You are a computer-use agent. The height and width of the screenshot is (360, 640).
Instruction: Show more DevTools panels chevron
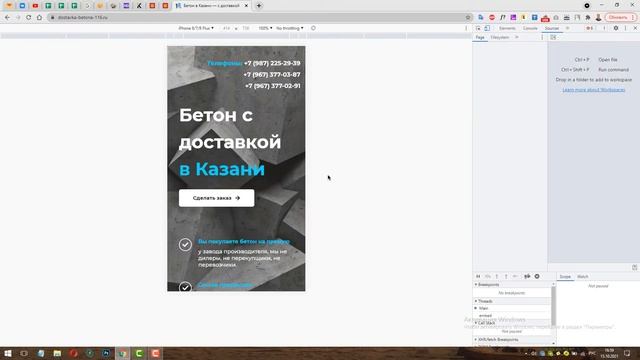coord(567,28)
